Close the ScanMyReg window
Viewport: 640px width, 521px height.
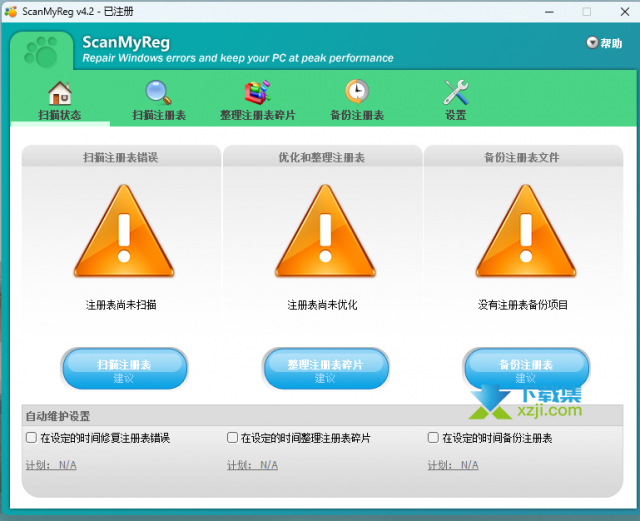click(x=624, y=12)
